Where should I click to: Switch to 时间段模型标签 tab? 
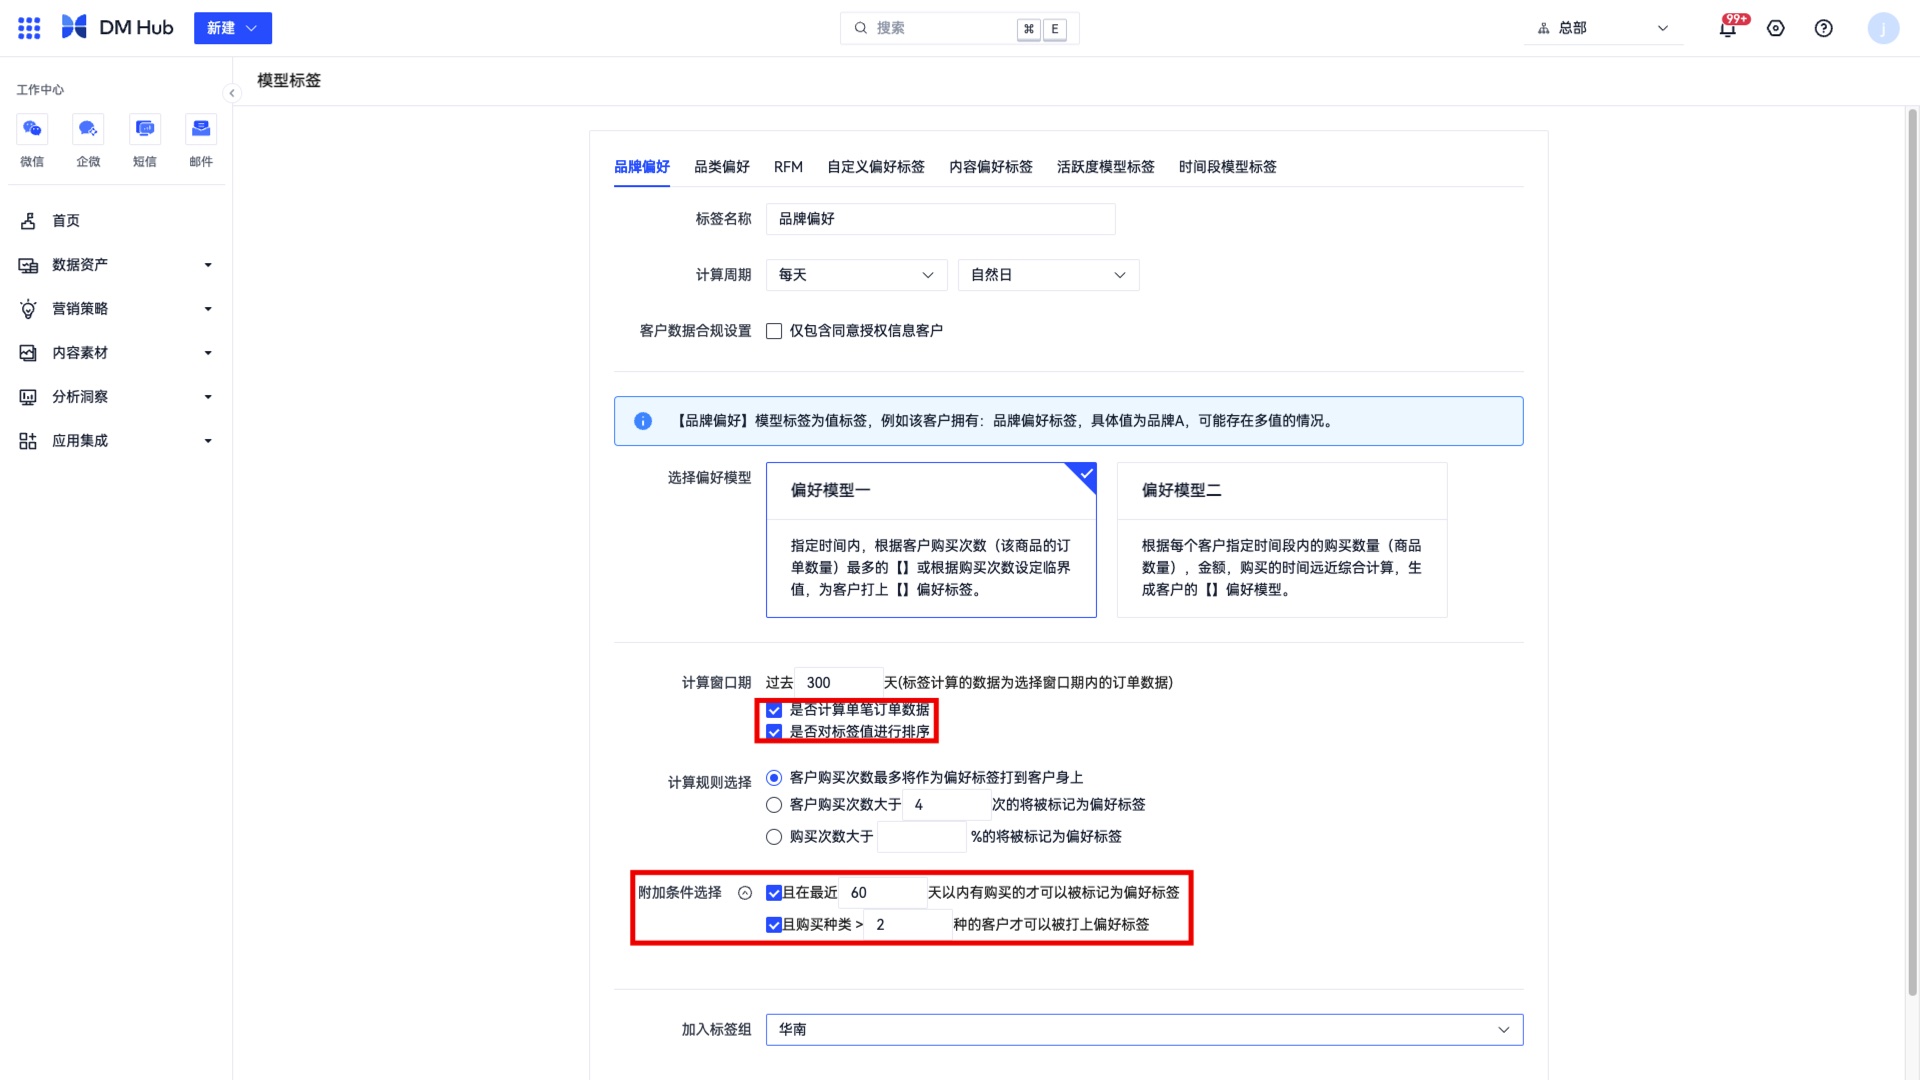point(1228,167)
